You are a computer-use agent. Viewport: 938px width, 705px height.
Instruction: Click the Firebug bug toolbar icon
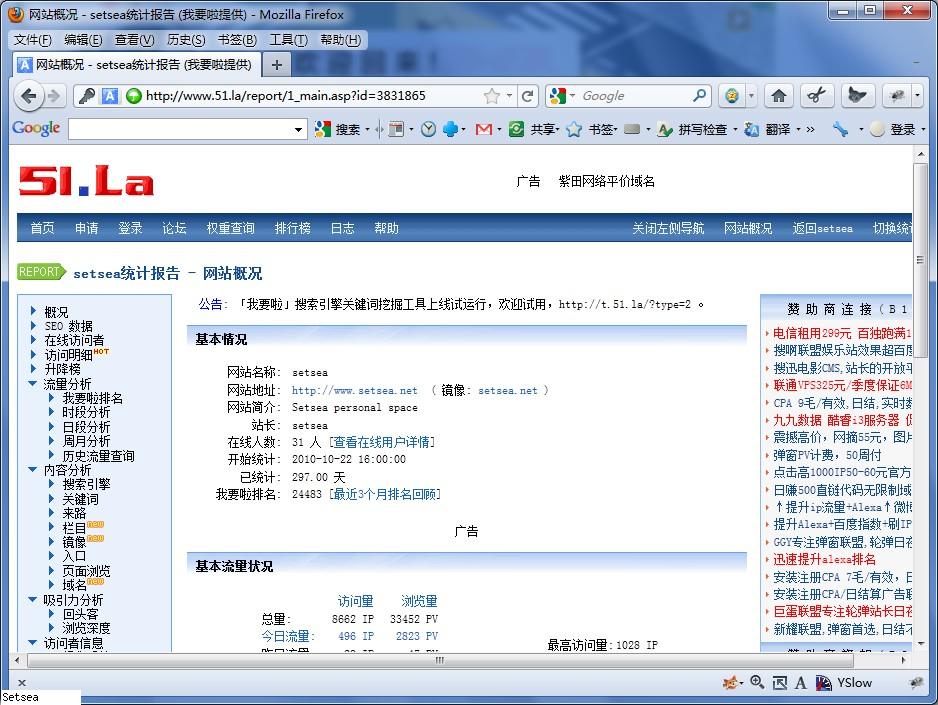(896, 96)
